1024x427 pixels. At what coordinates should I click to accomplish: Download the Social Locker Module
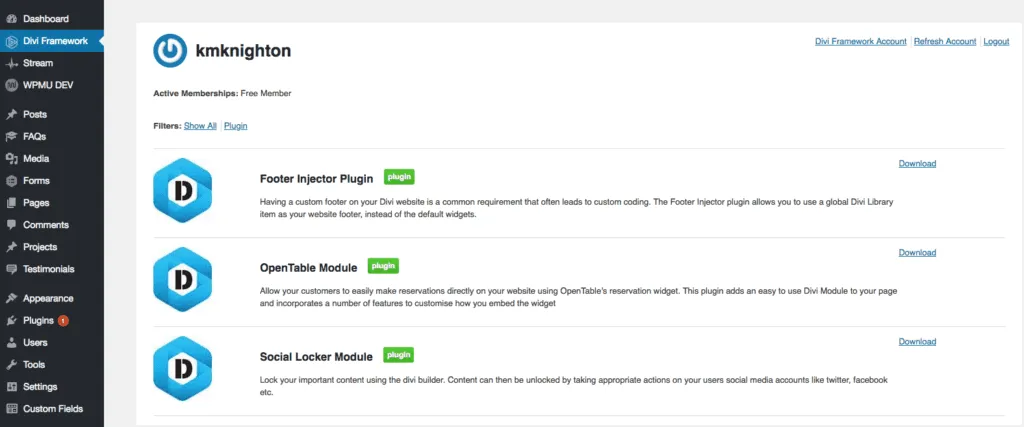coord(917,341)
